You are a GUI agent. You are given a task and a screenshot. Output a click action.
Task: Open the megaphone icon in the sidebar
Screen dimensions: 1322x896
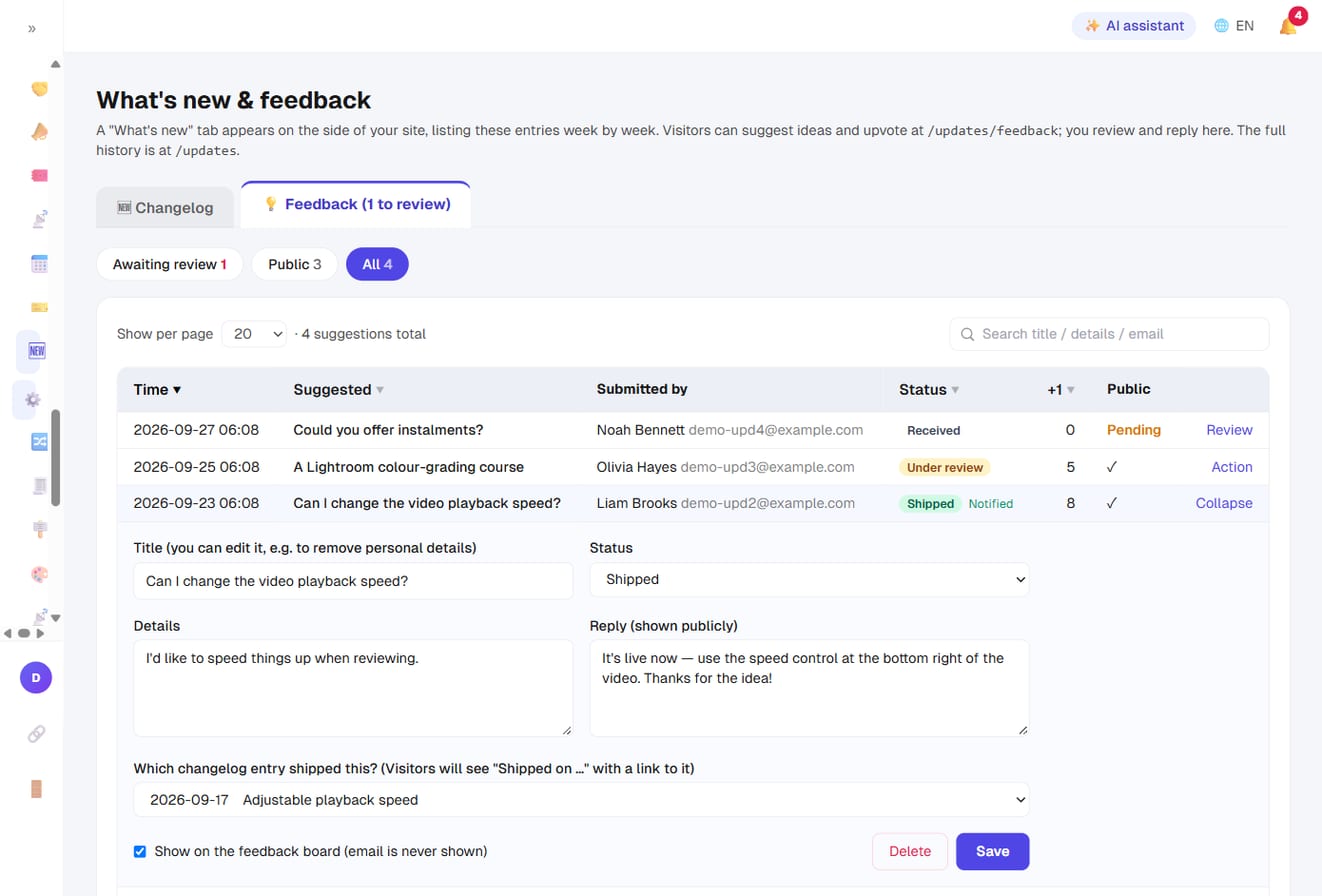[40, 131]
